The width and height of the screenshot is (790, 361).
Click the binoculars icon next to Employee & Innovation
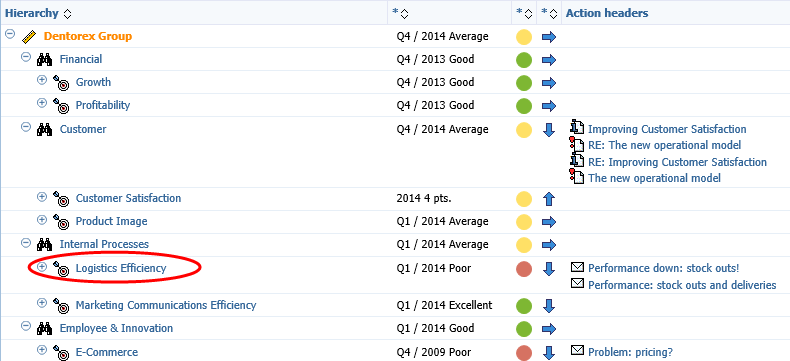coord(44,328)
